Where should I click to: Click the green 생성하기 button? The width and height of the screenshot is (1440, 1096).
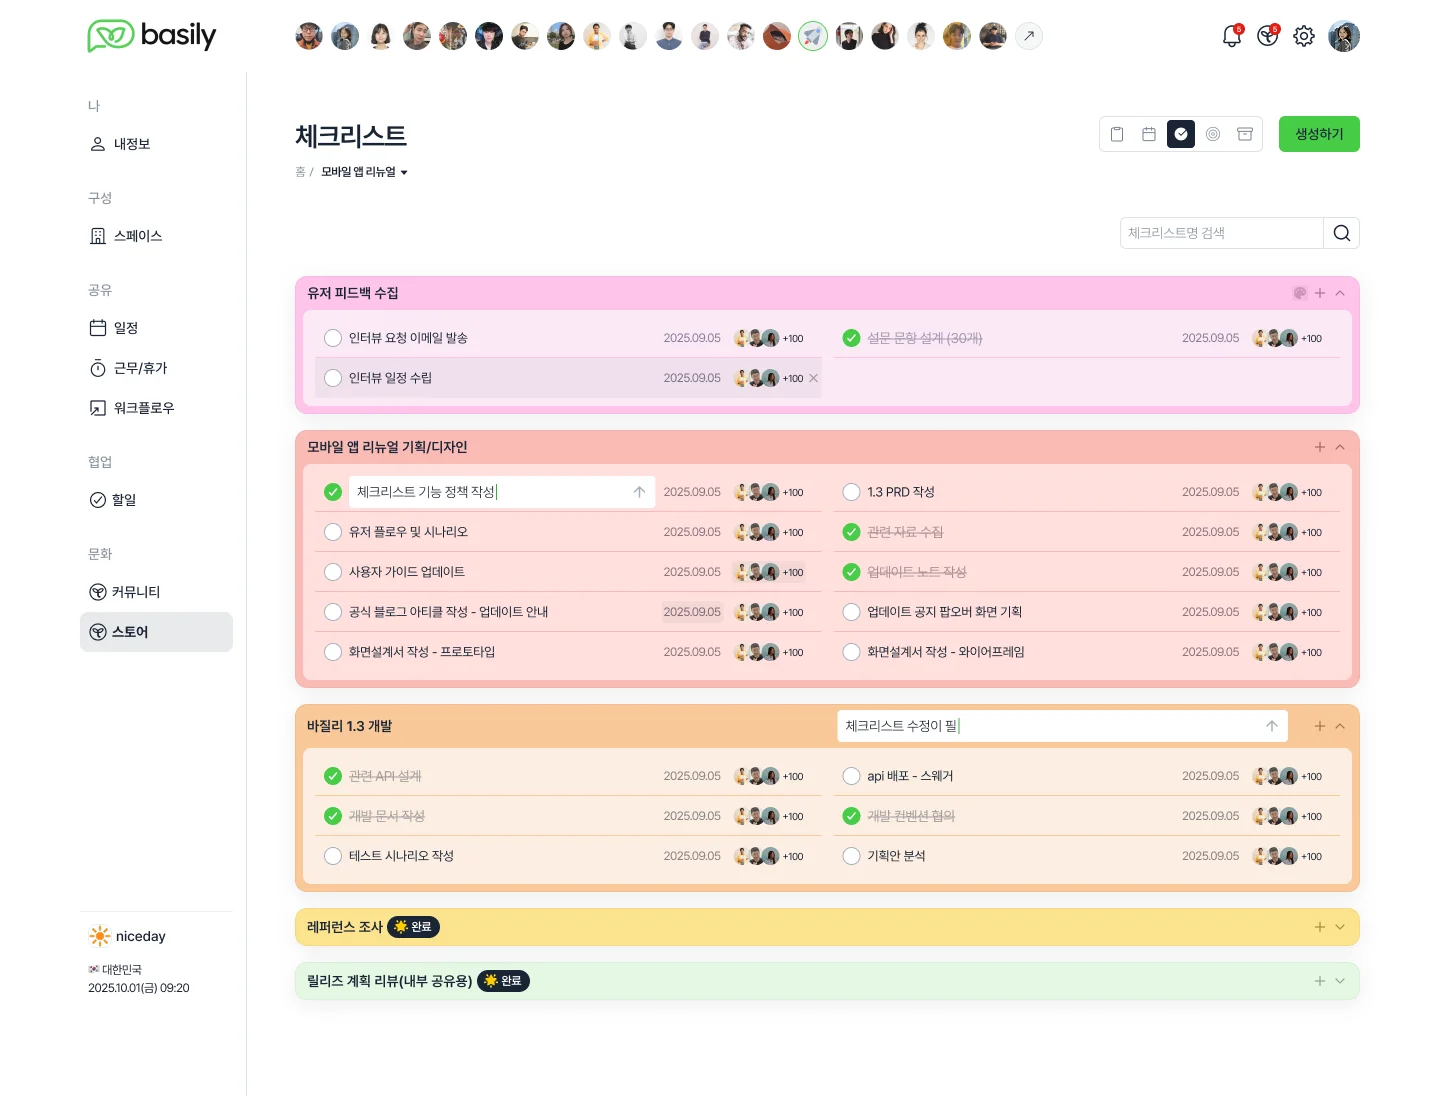pyautogui.click(x=1319, y=134)
